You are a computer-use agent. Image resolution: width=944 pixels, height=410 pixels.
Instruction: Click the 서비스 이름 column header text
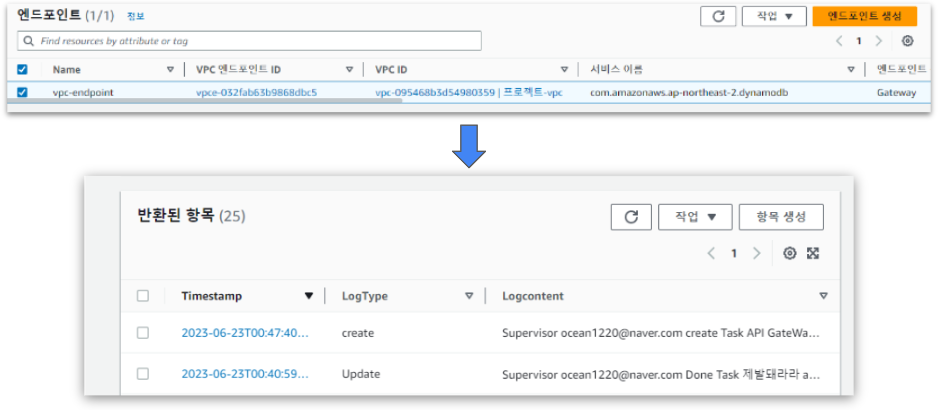pyautogui.click(x=616, y=70)
